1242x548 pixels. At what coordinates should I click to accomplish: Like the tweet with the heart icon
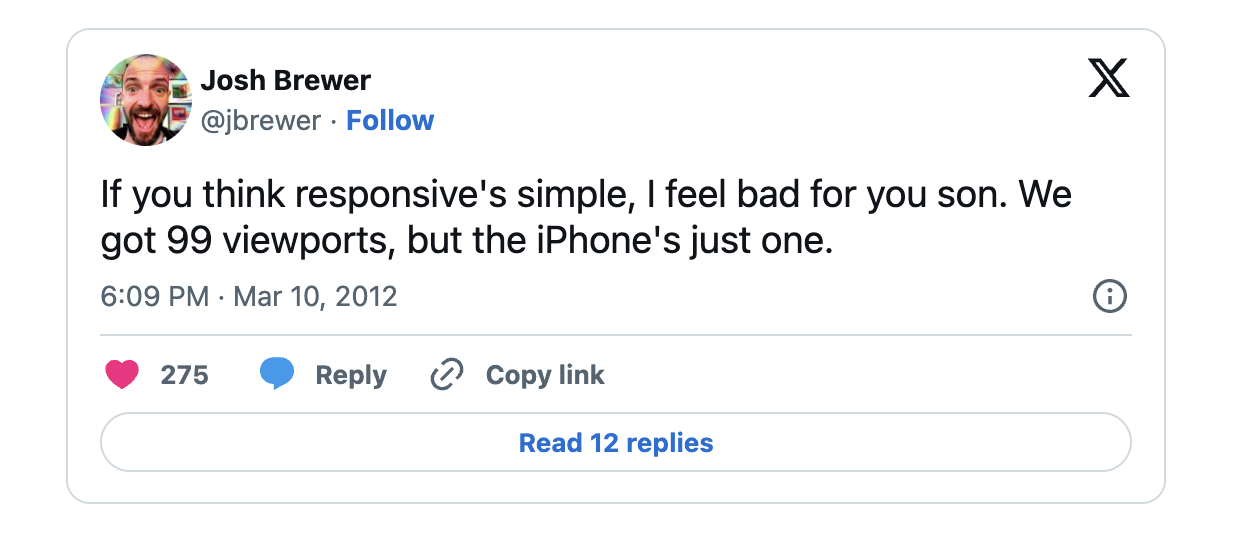122,375
